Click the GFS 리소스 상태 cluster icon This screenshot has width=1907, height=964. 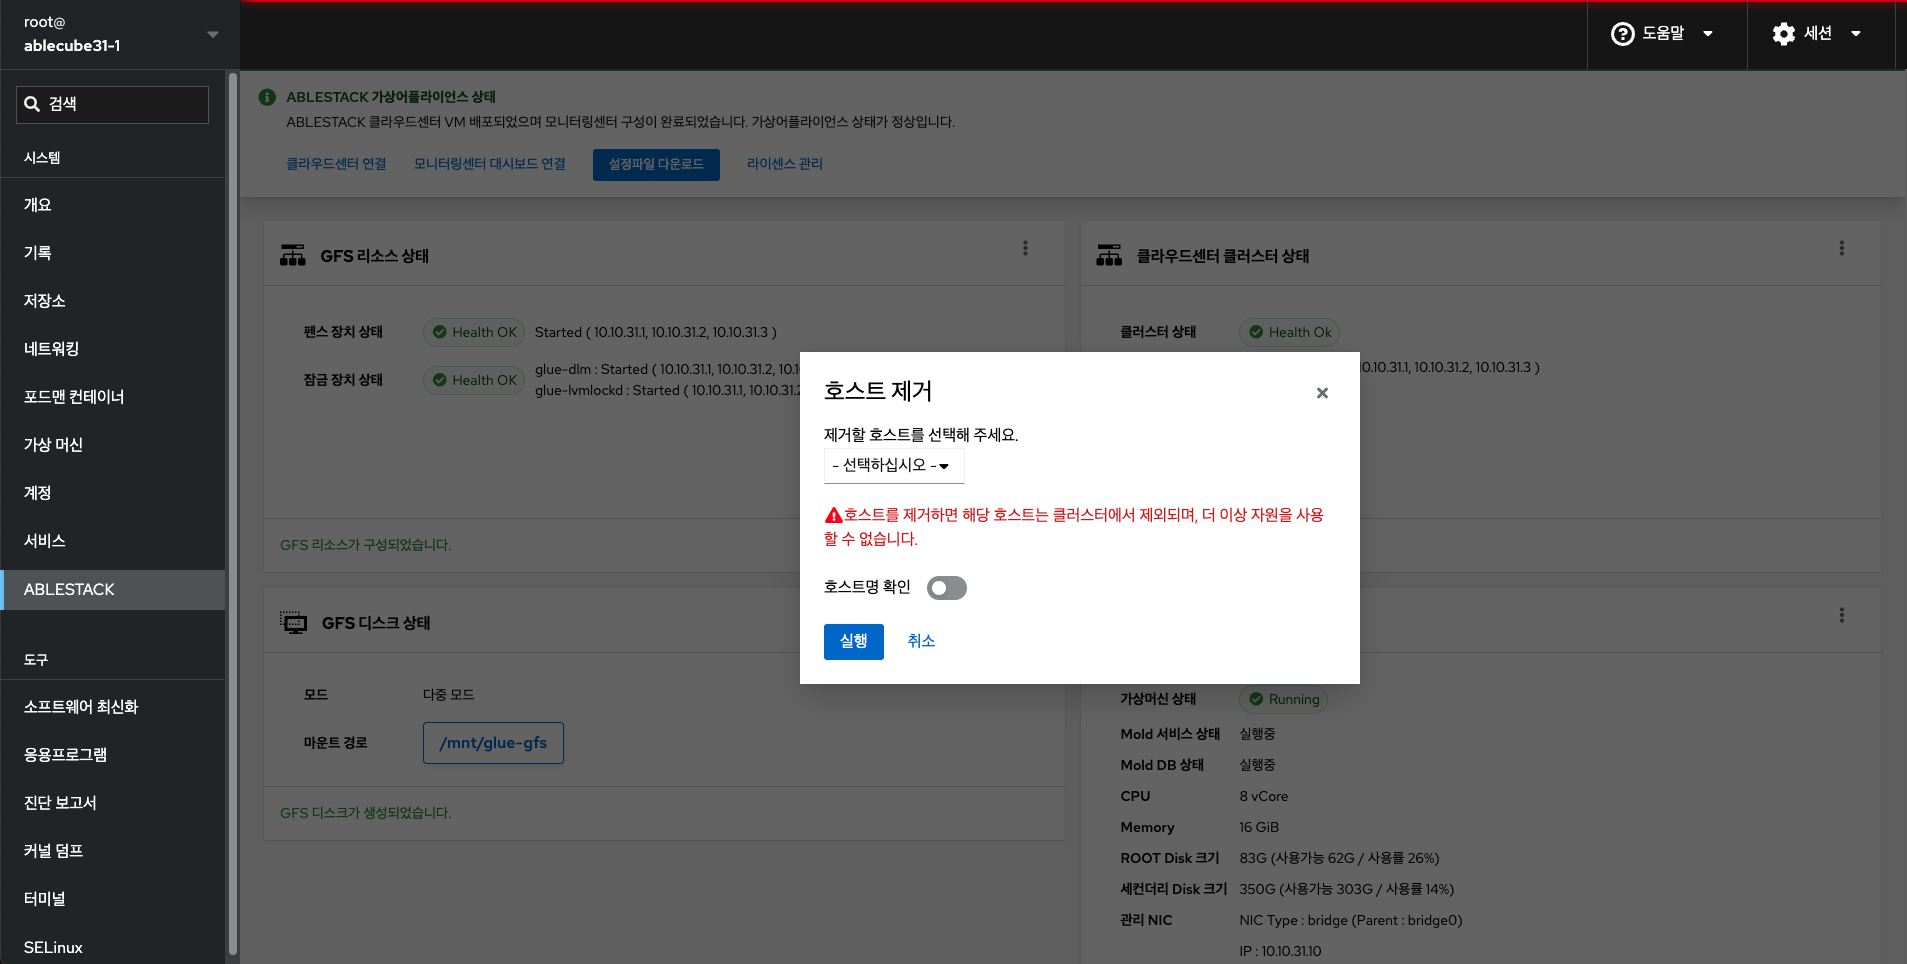click(x=293, y=256)
